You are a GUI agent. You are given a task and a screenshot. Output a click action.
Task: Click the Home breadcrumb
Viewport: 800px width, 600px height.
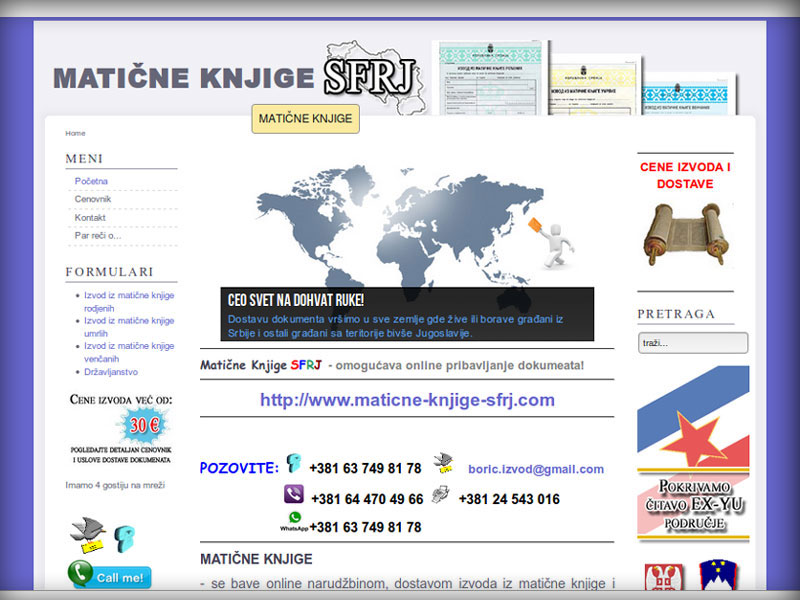click(75, 133)
